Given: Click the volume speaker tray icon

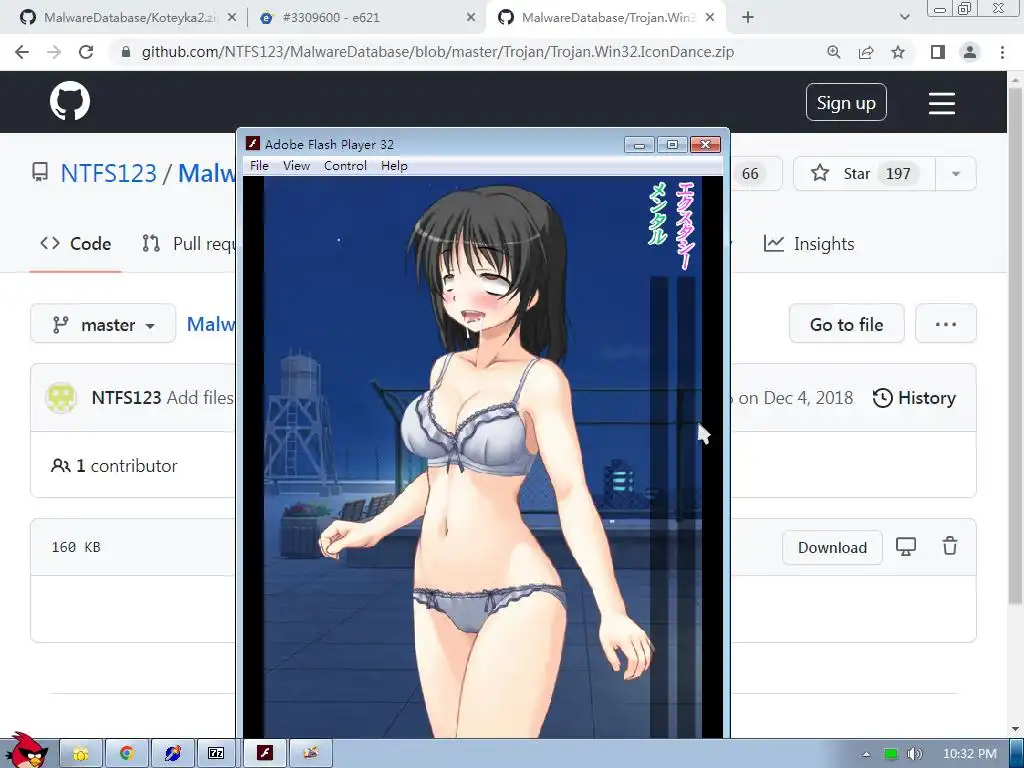Looking at the screenshot, I should [915, 754].
